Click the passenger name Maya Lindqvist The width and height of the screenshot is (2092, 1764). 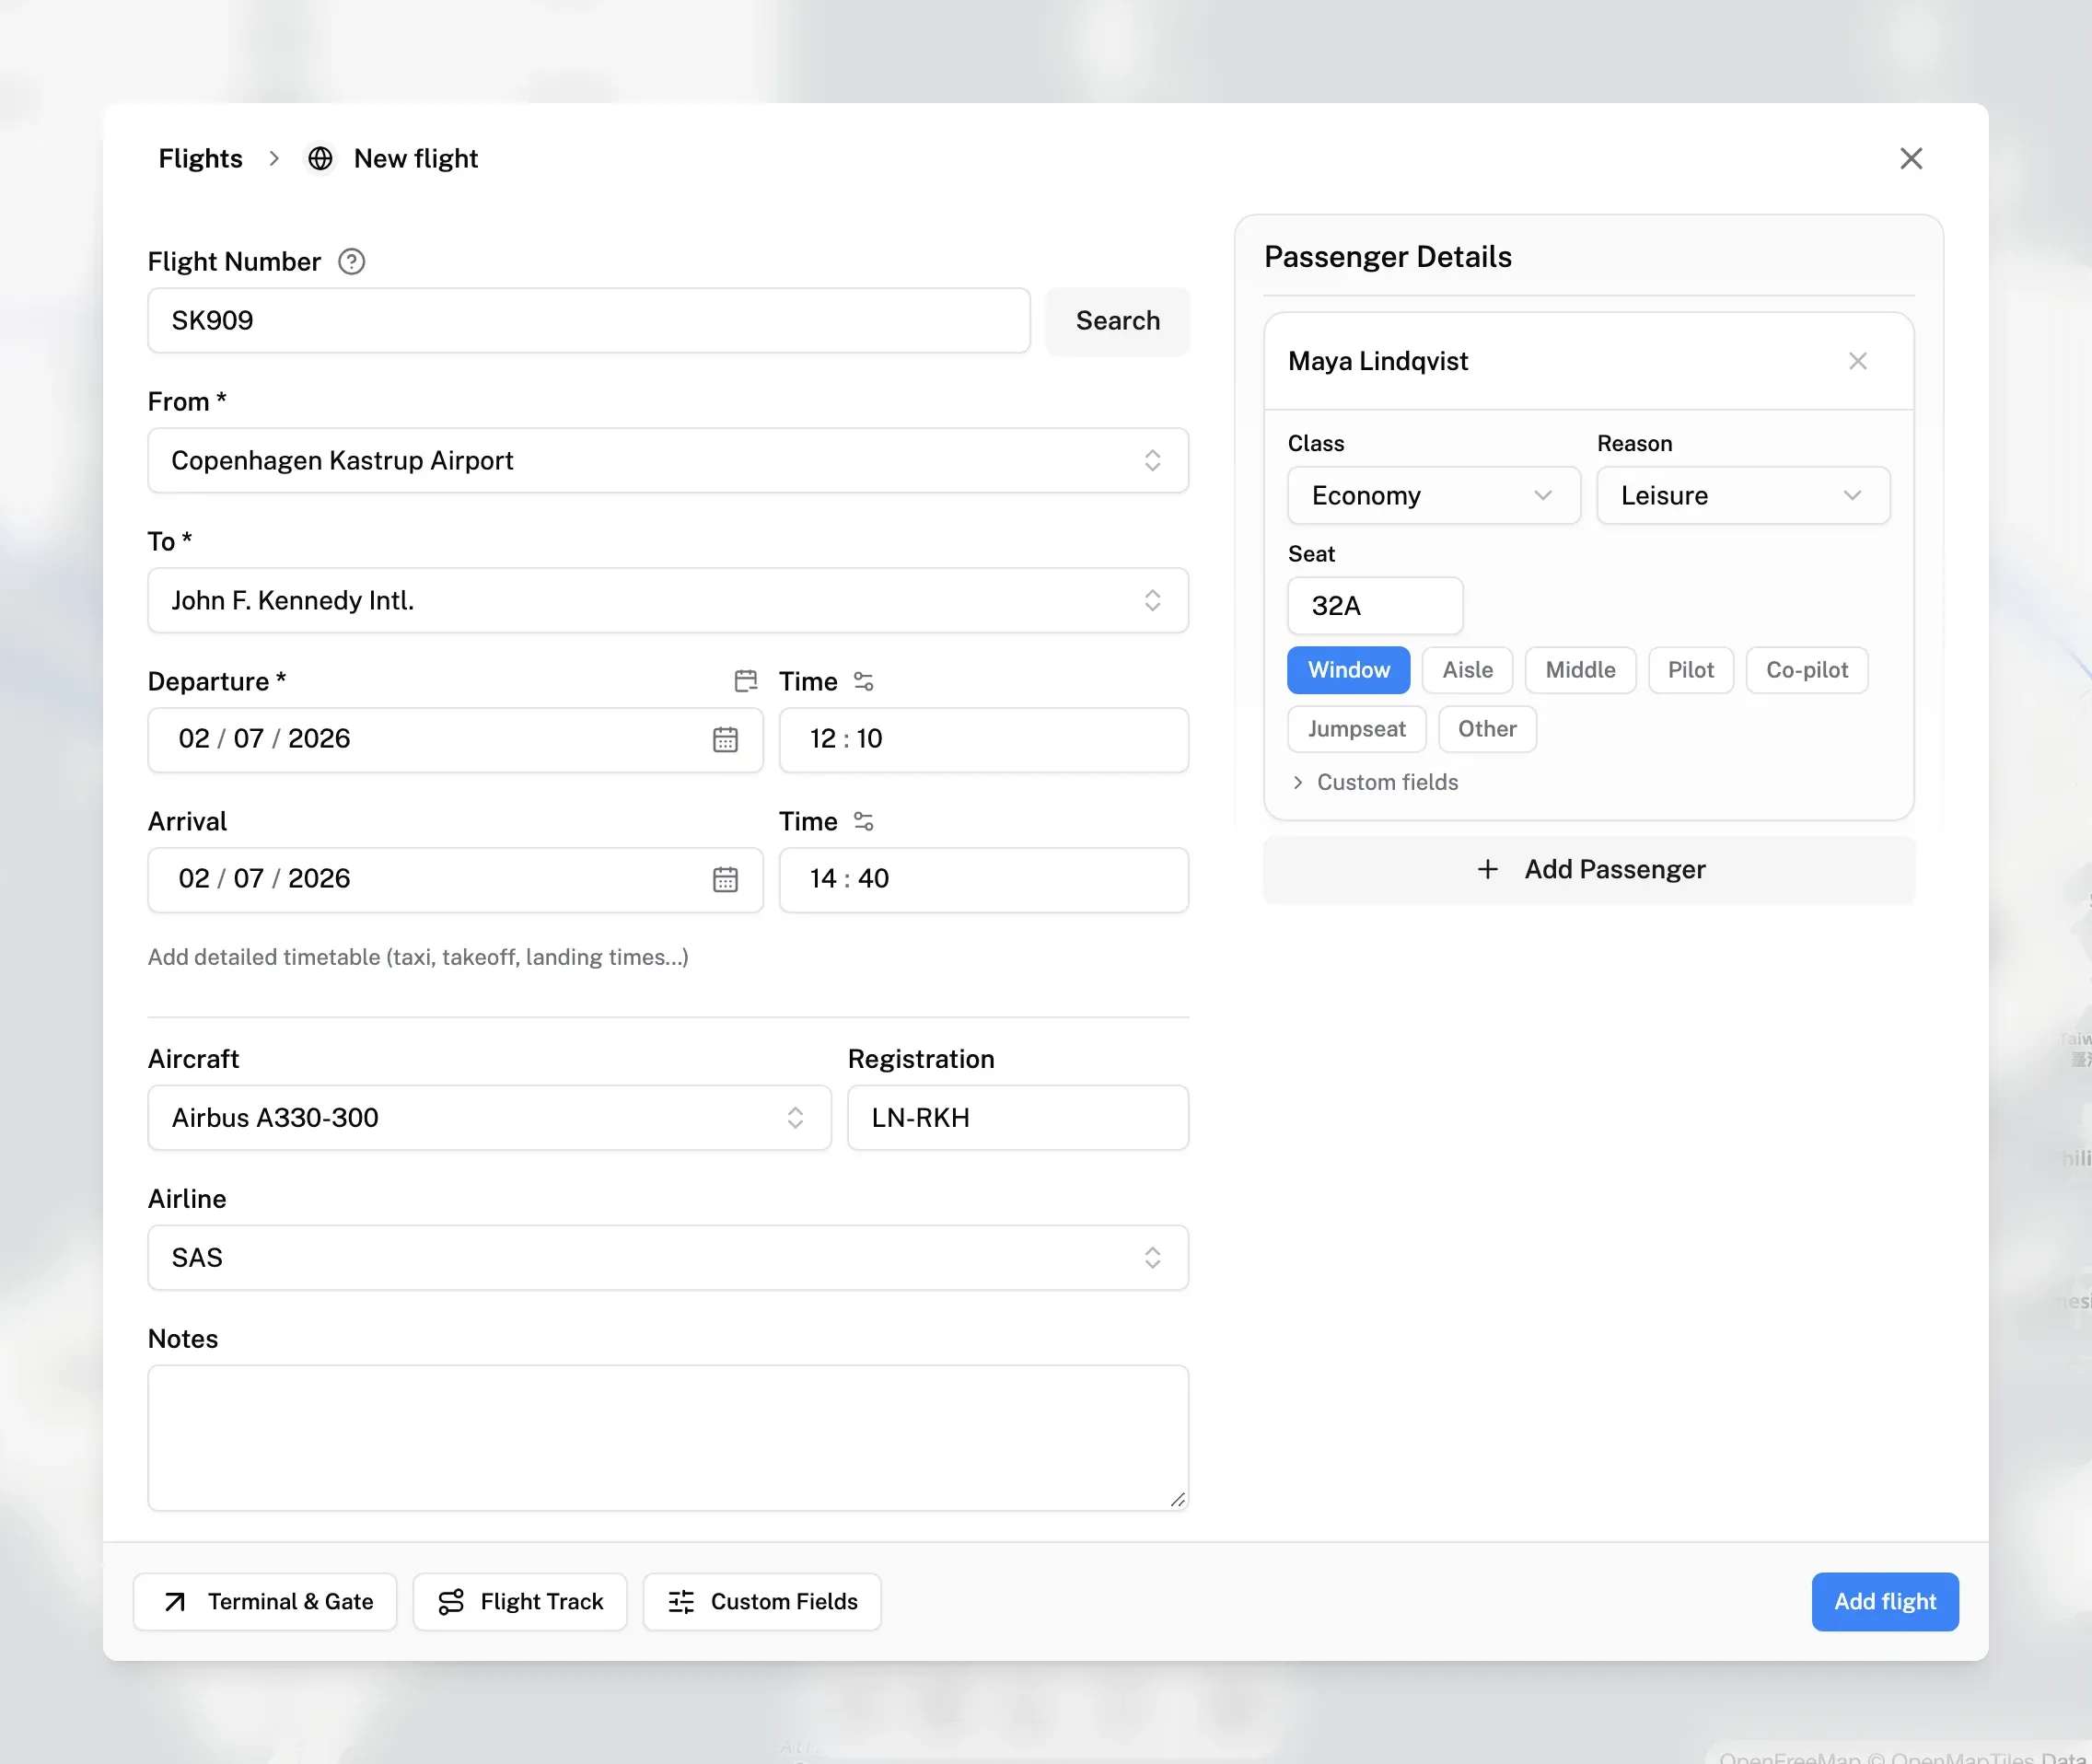click(x=1377, y=361)
